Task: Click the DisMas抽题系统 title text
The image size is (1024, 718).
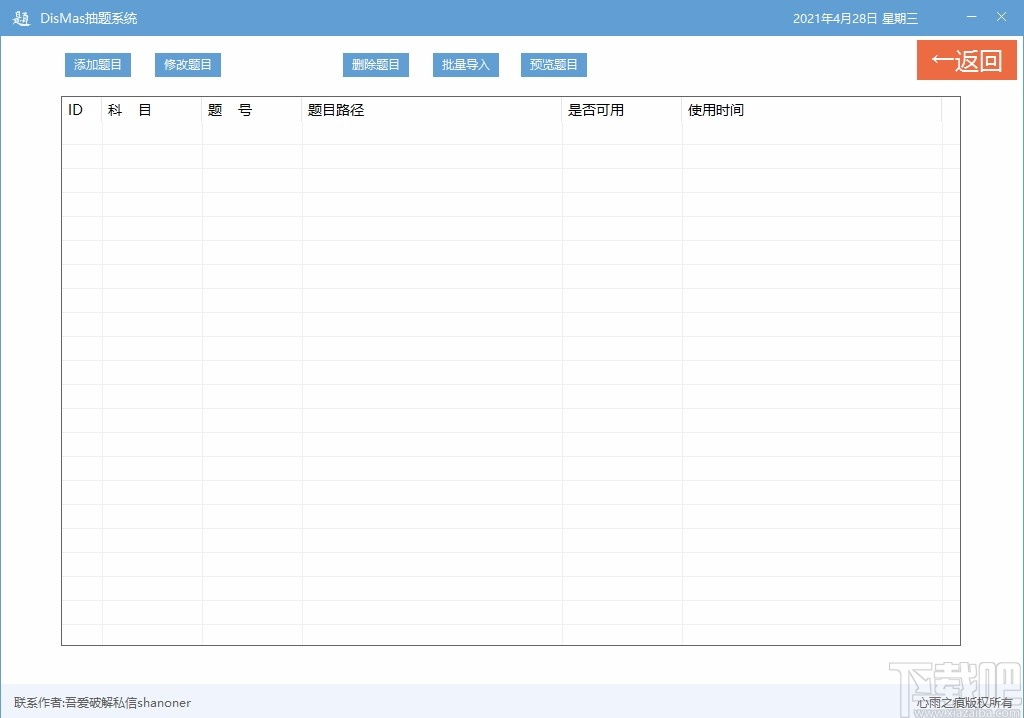Action: [x=88, y=17]
